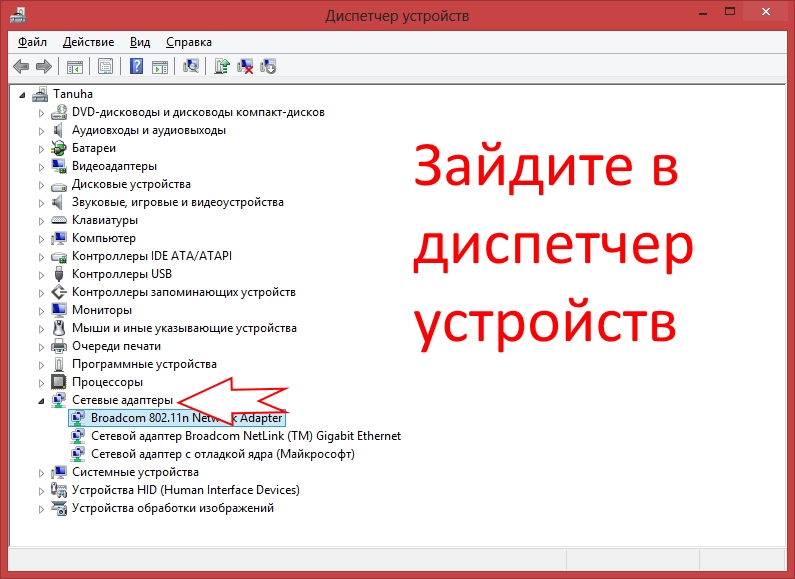
Task: Click the show/hide console tree toolbar icon
Action: (75, 66)
